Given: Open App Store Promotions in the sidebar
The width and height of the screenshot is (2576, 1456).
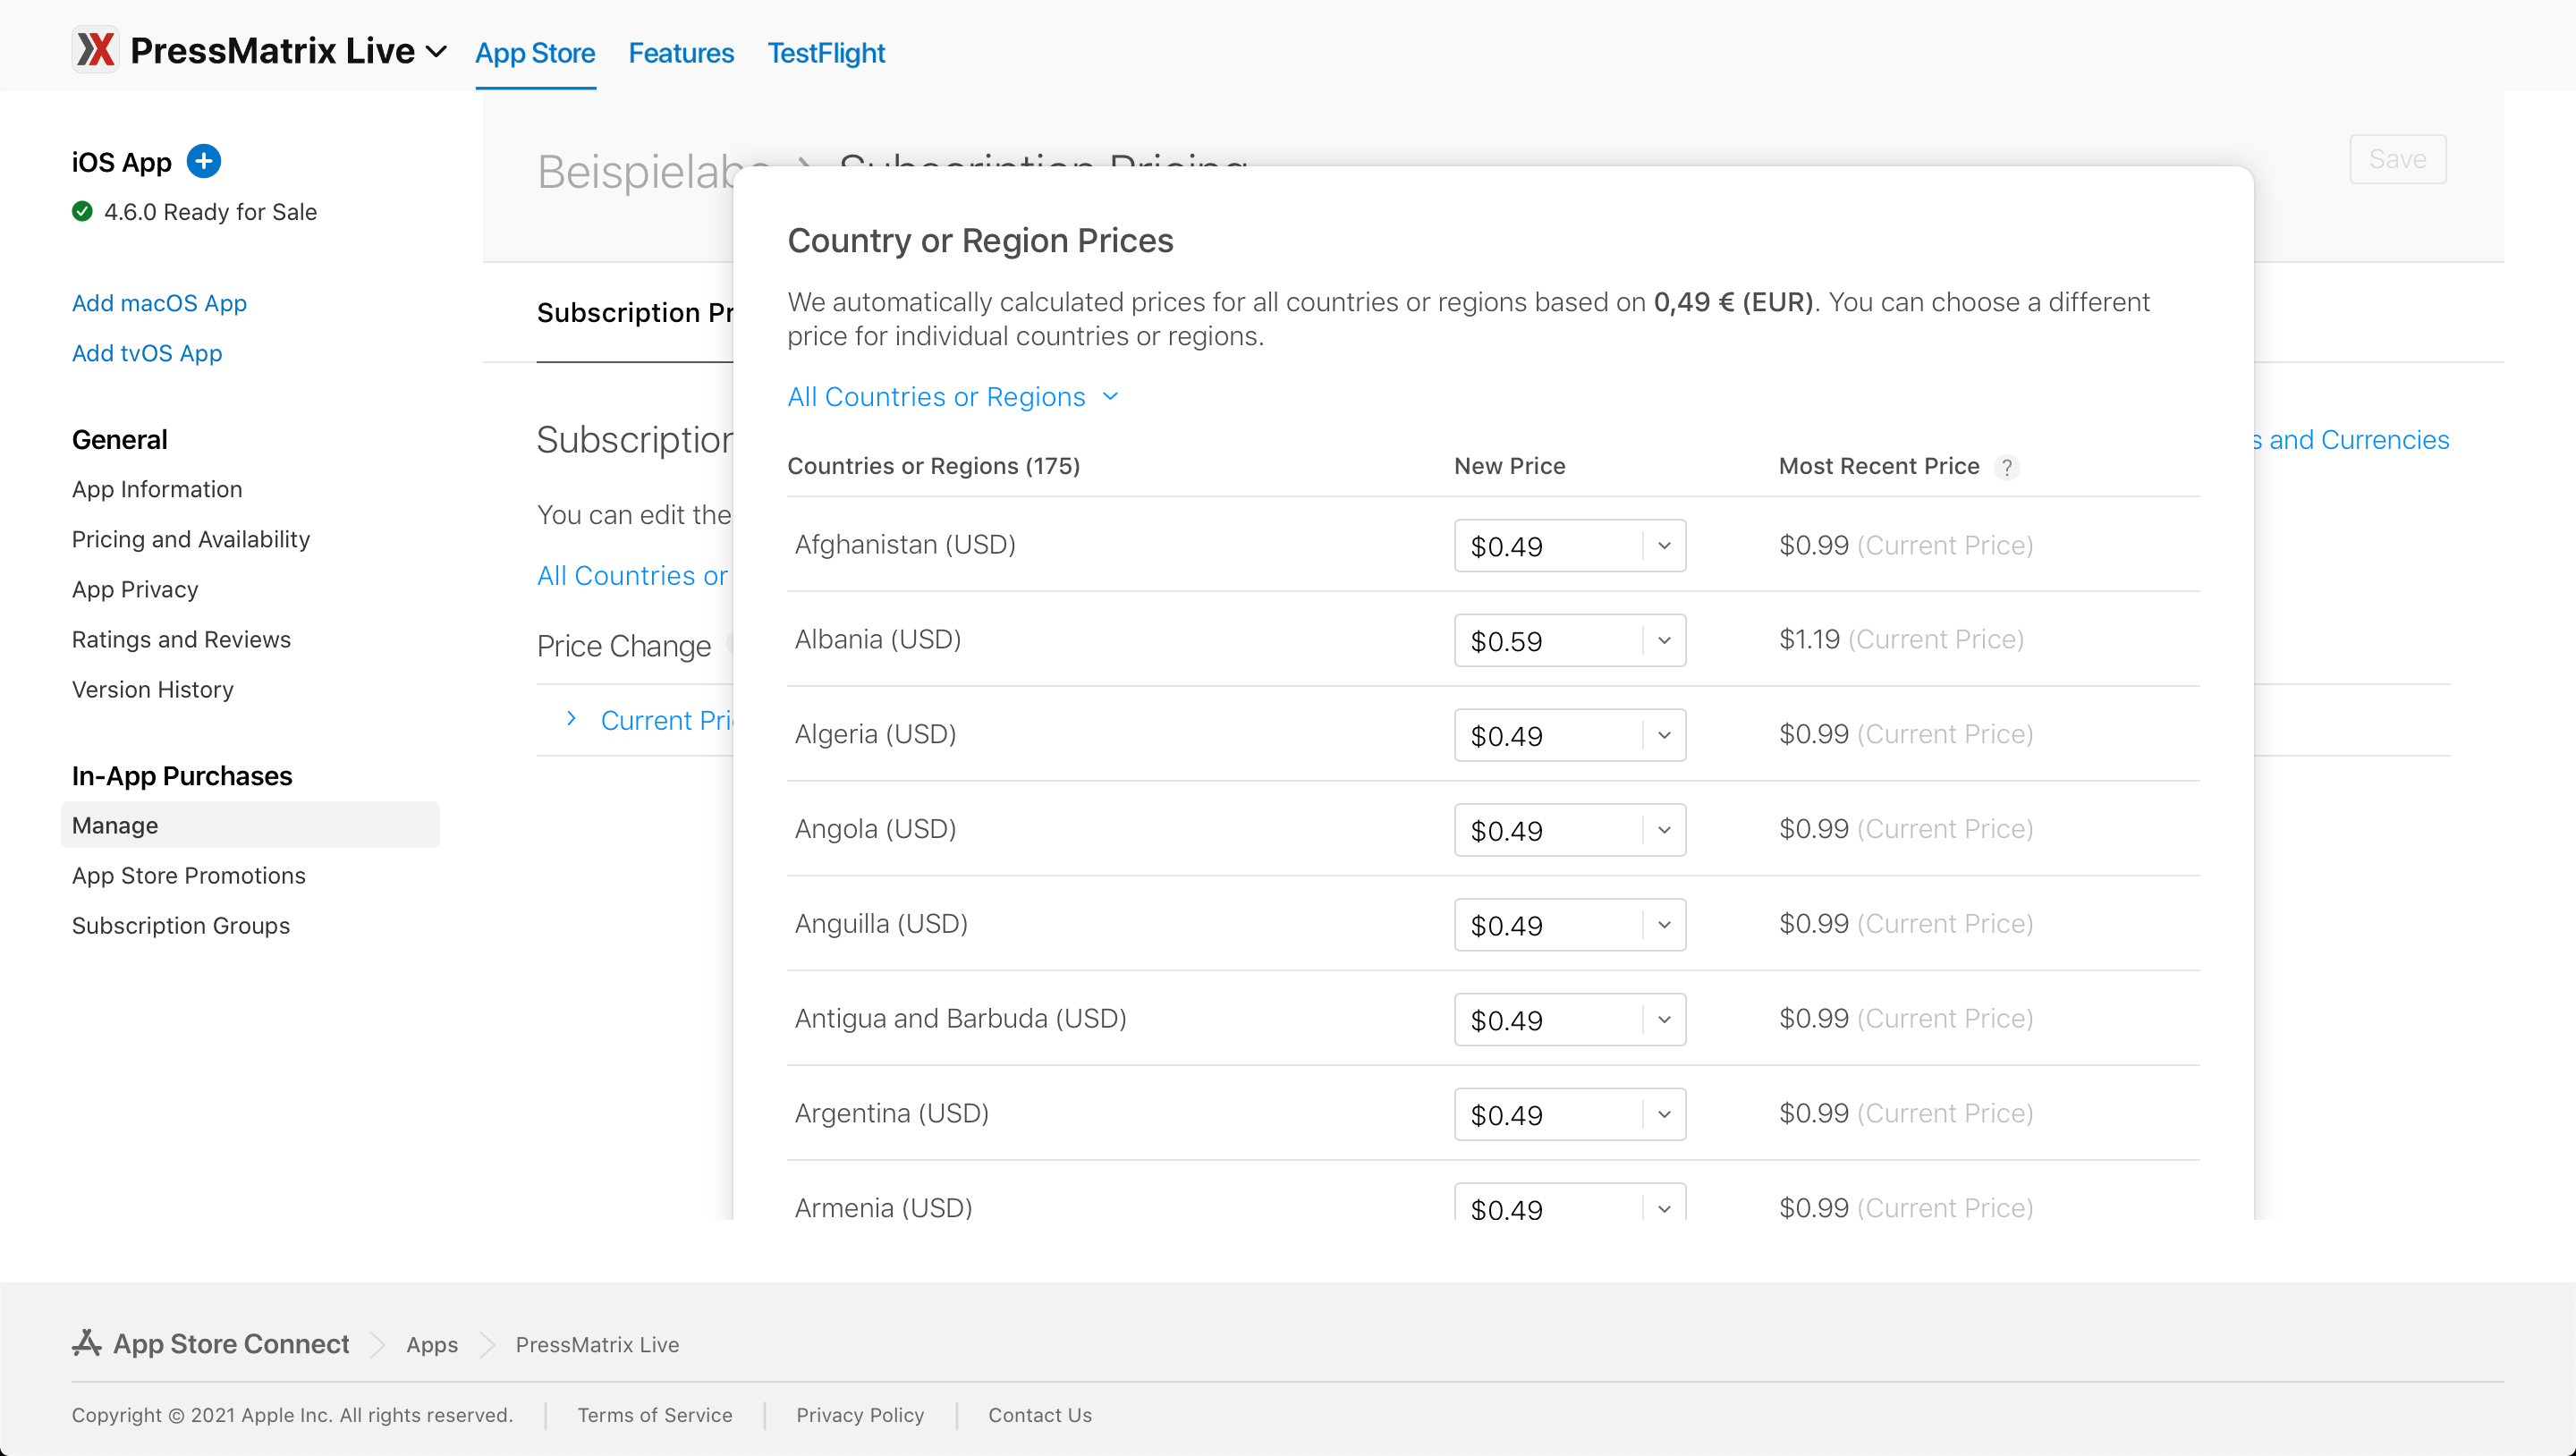Looking at the screenshot, I should point(189,875).
